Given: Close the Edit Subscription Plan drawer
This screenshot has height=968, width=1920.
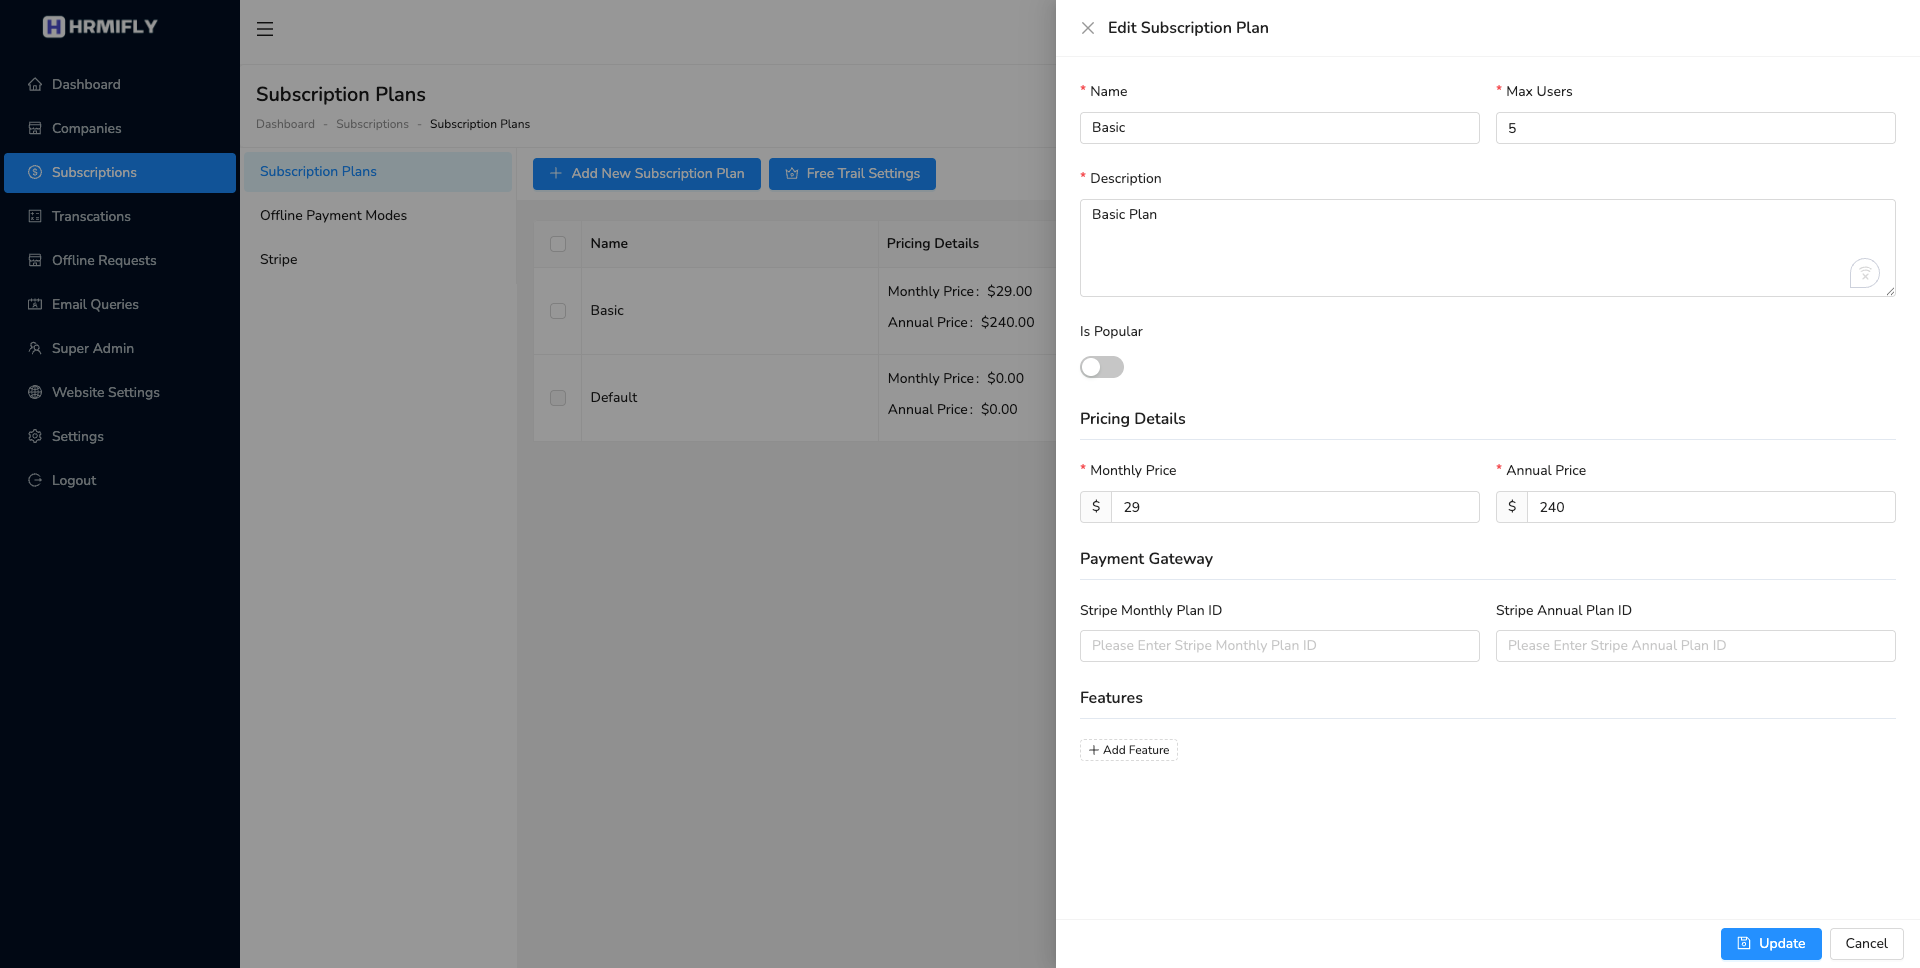Looking at the screenshot, I should pyautogui.click(x=1088, y=28).
